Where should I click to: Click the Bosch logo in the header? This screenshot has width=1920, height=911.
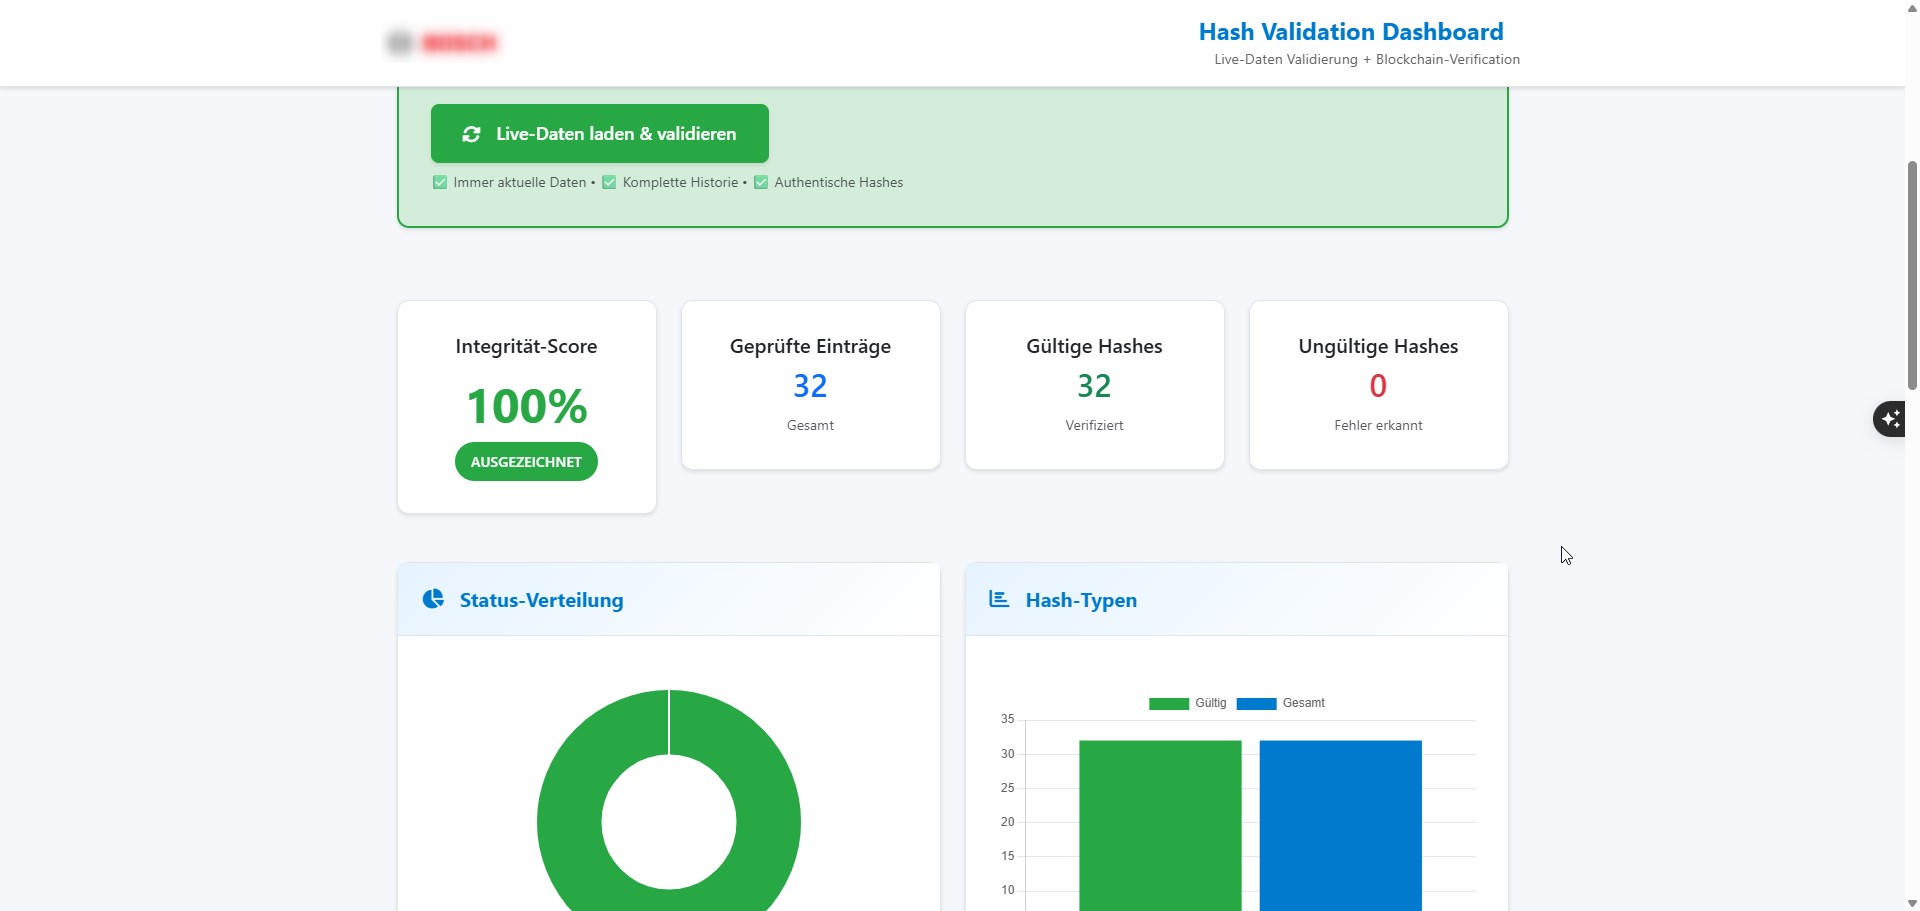[460, 43]
